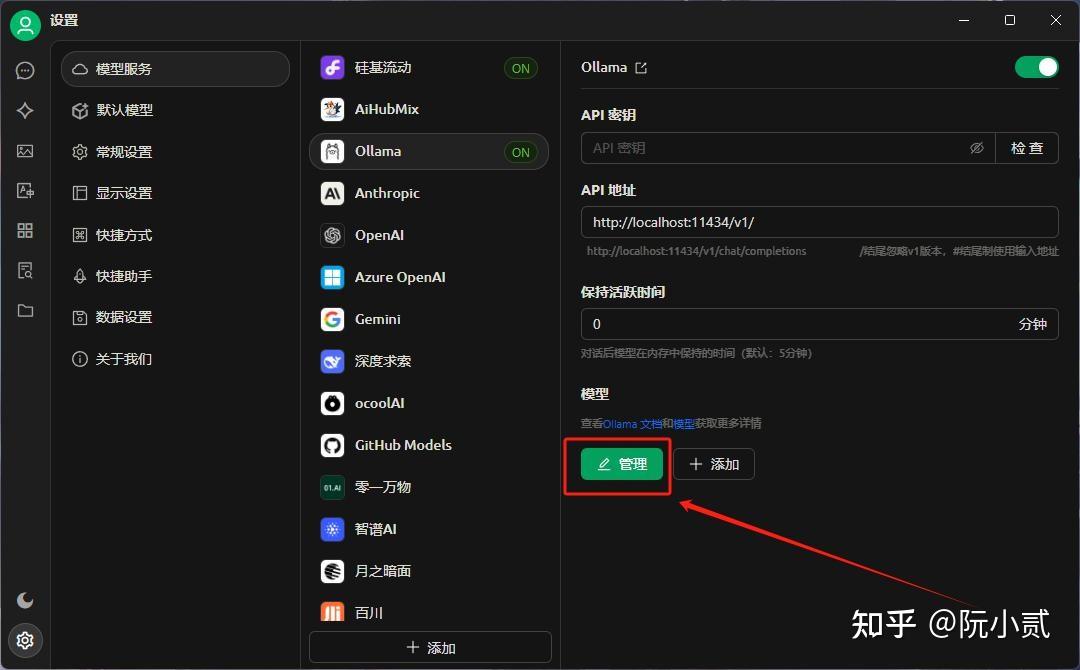Click the Azure OpenAI logo
Screen dimensions: 1080x670
[x=333, y=278]
